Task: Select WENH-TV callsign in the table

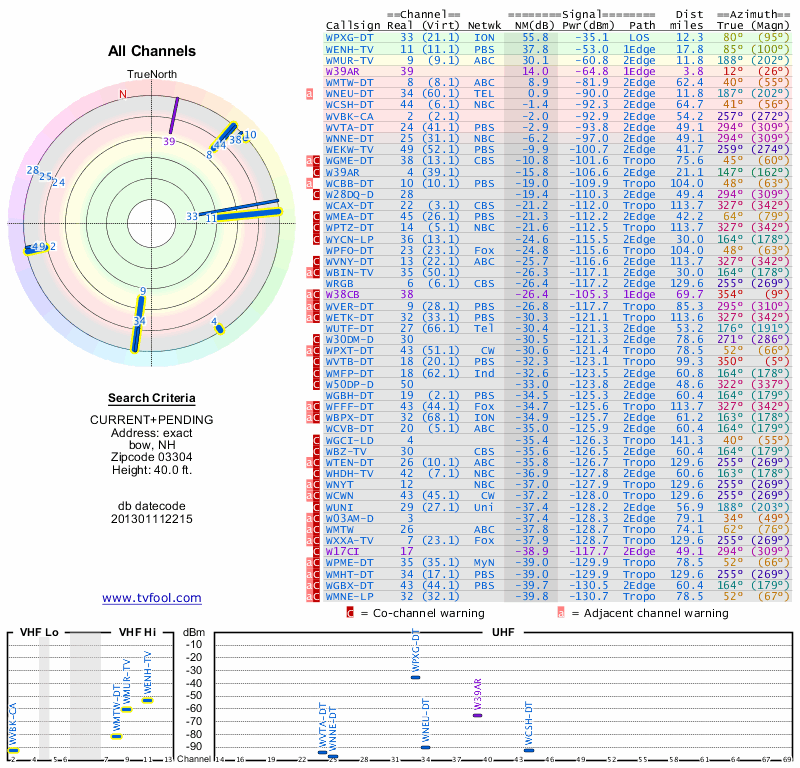Action: pos(349,49)
